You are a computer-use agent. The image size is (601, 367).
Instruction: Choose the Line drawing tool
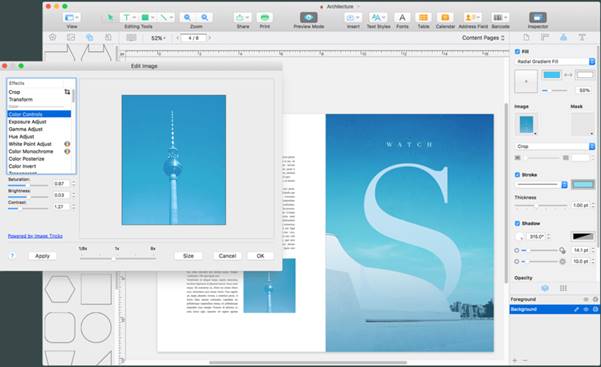[x=166, y=18]
